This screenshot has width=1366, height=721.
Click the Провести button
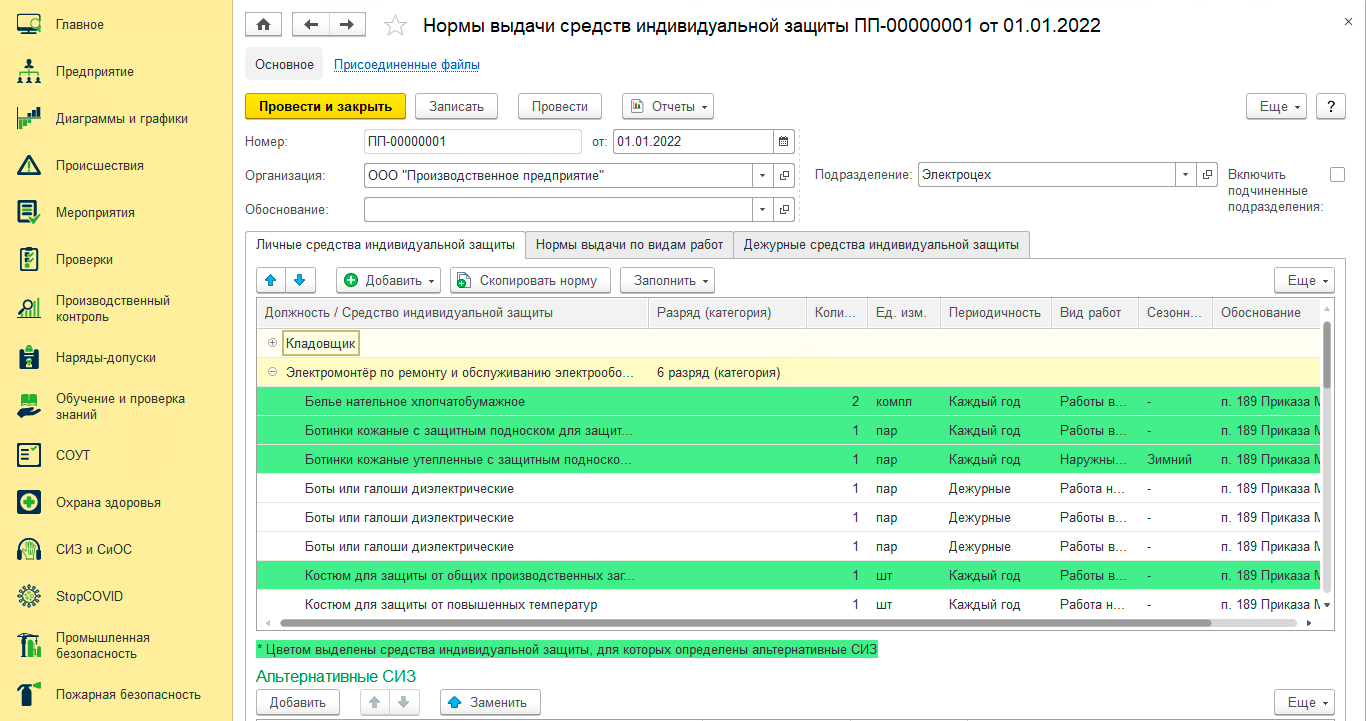click(x=560, y=106)
